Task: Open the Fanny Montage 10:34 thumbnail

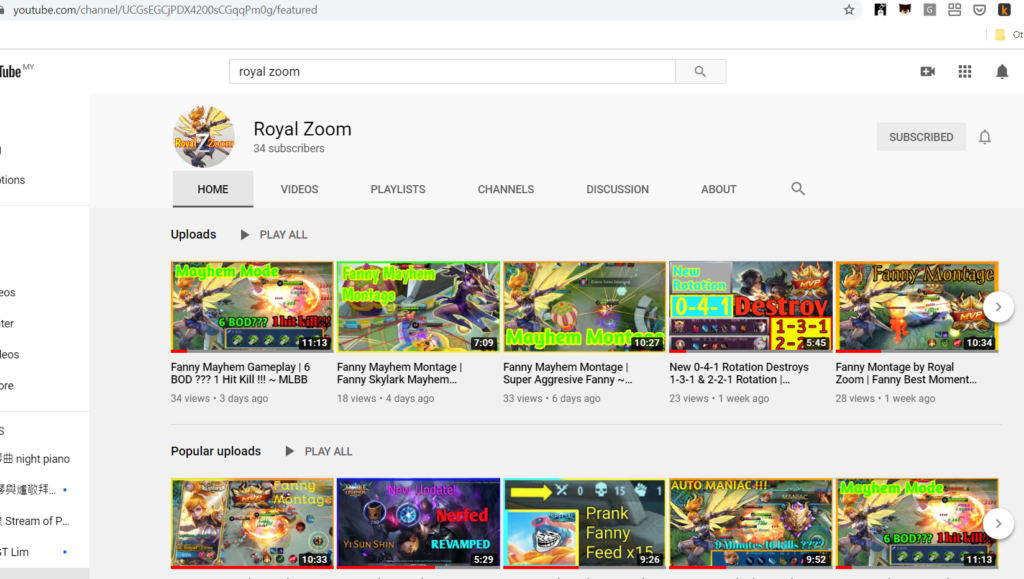Action: click(x=917, y=307)
